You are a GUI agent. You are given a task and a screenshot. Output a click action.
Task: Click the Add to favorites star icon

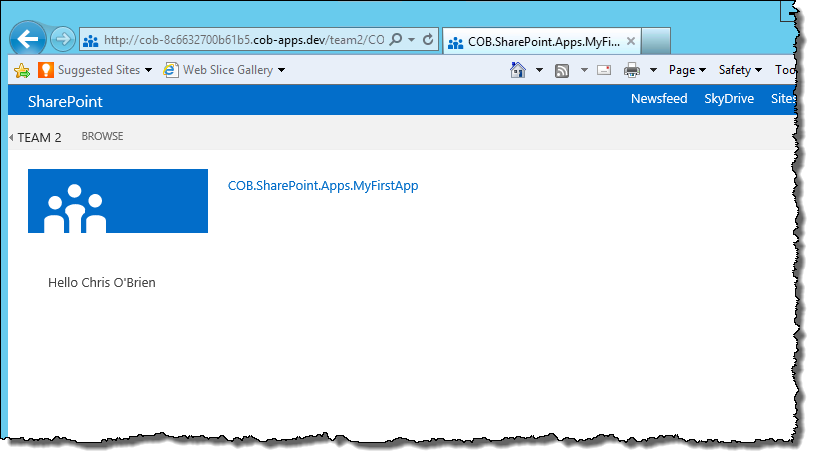tap(22, 70)
